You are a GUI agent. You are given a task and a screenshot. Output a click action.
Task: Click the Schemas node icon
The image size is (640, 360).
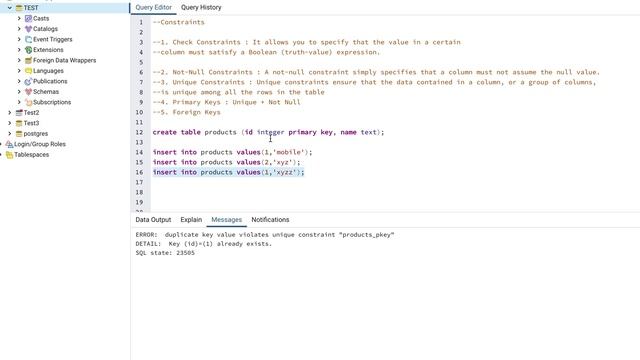pos(28,92)
